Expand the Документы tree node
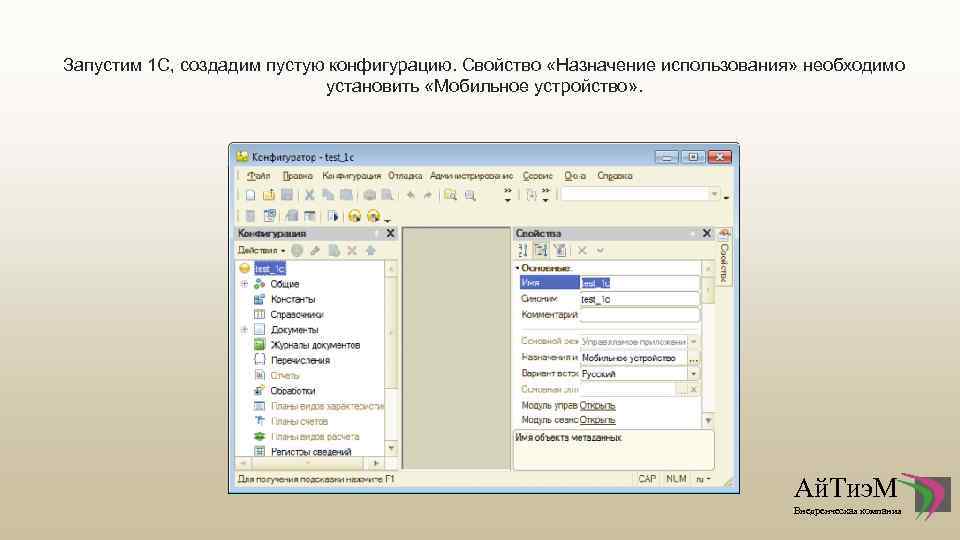960x540 pixels. 244,329
